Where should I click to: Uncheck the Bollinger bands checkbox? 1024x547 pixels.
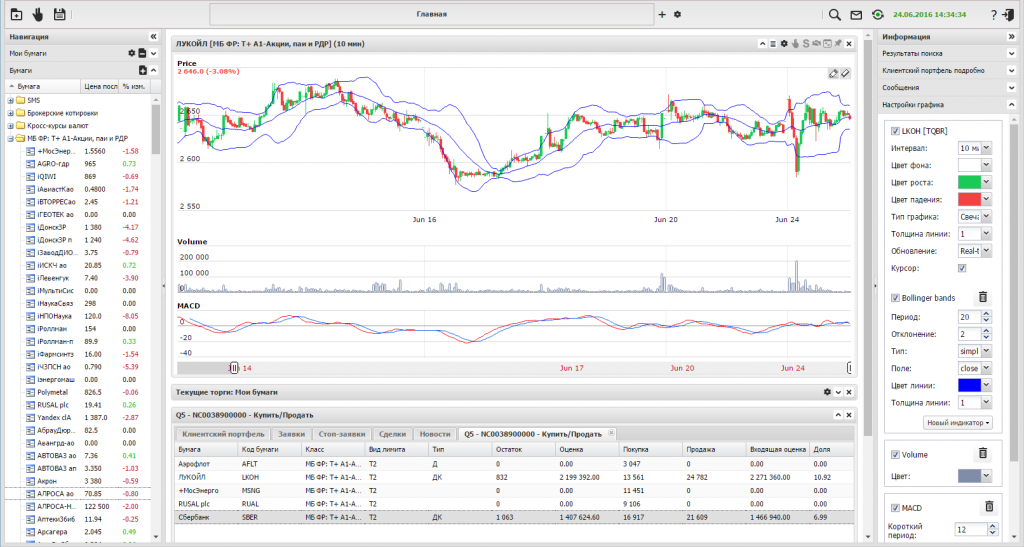coord(895,297)
